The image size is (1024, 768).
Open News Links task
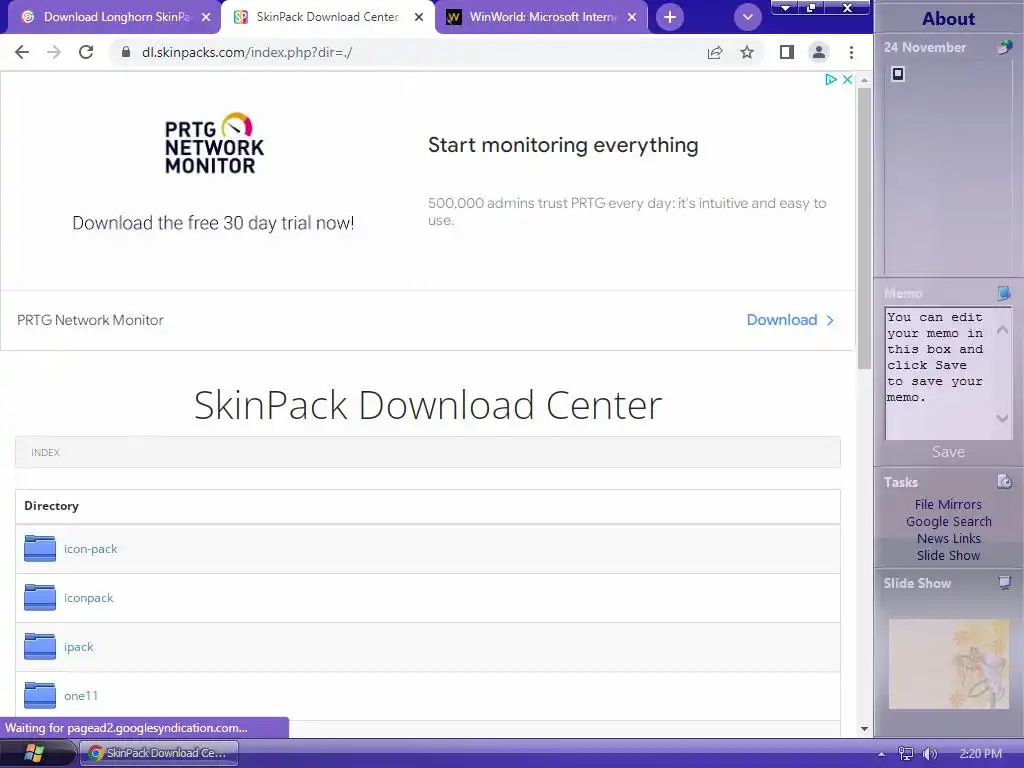point(948,539)
